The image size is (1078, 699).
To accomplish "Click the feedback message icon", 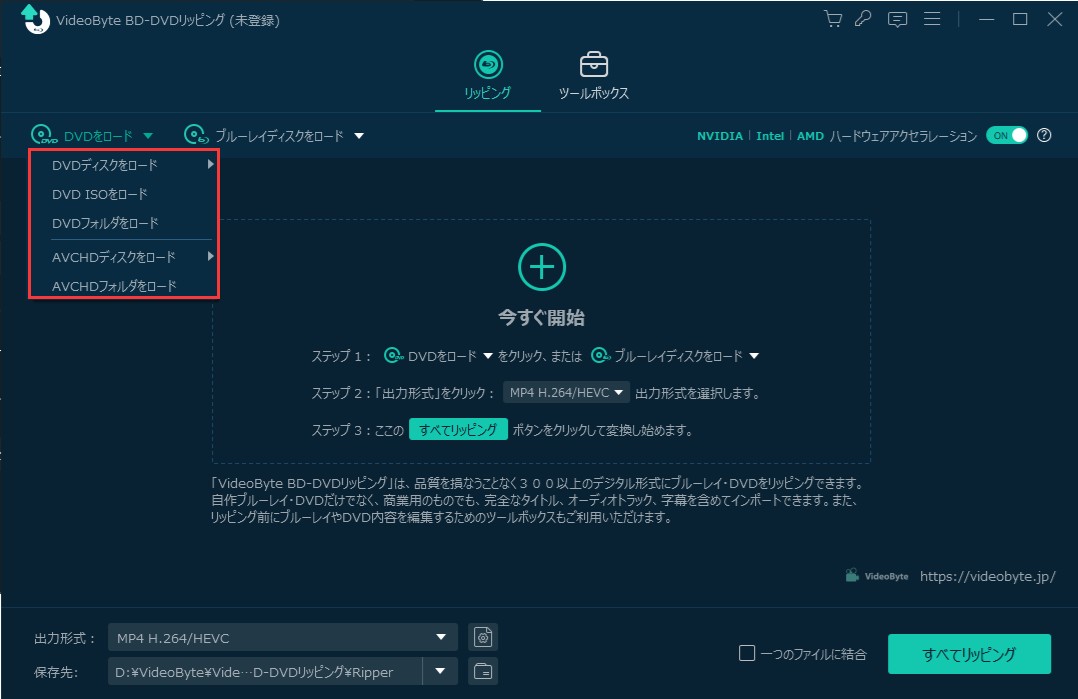I will (898, 19).
